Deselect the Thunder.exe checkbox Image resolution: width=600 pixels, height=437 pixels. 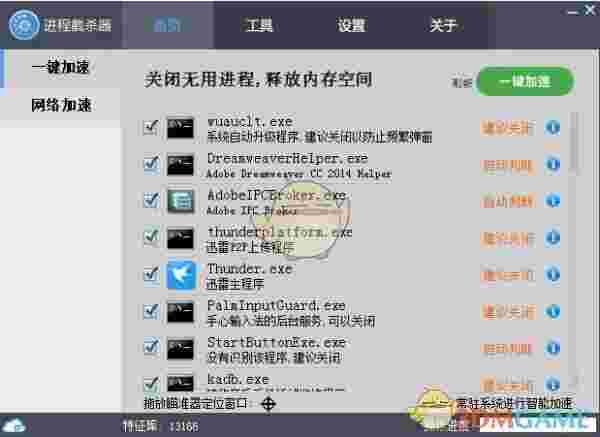click(x=151, y=274)
